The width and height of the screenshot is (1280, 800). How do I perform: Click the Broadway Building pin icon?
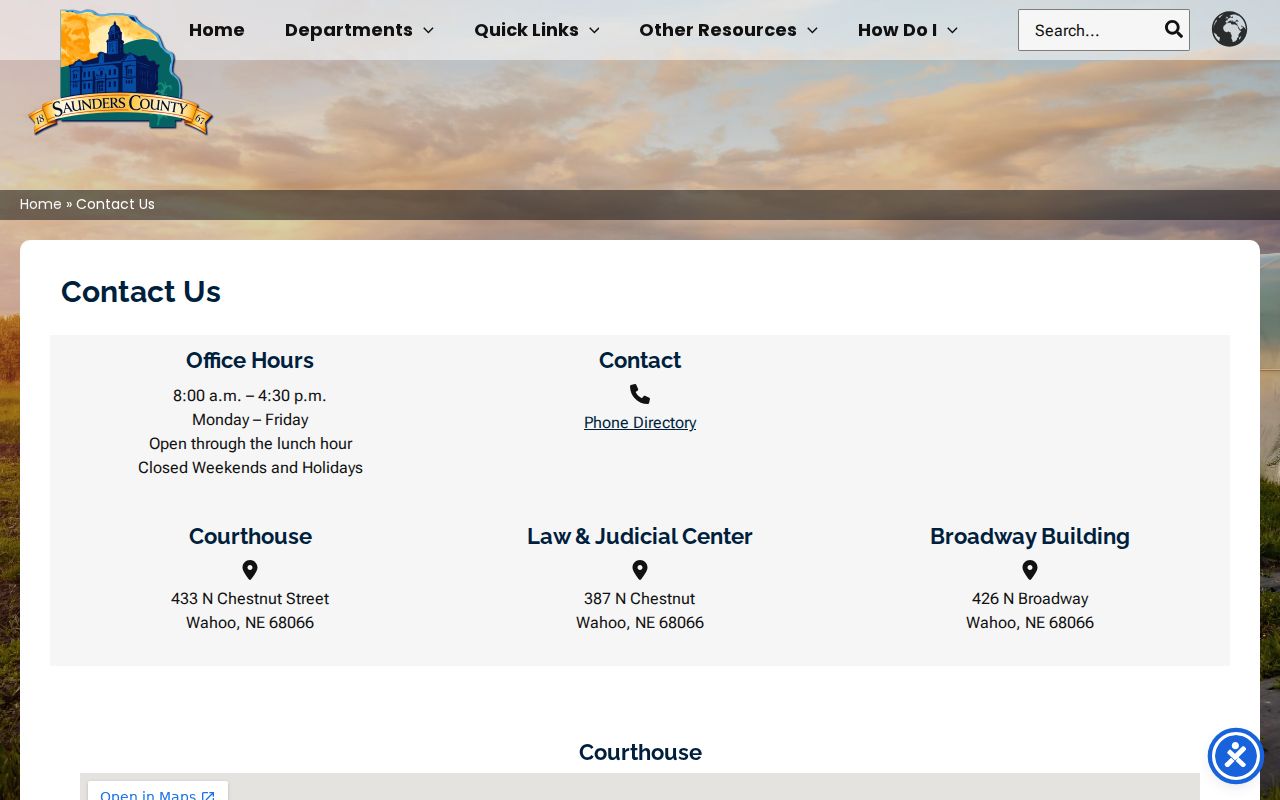tap(1030, 570)
